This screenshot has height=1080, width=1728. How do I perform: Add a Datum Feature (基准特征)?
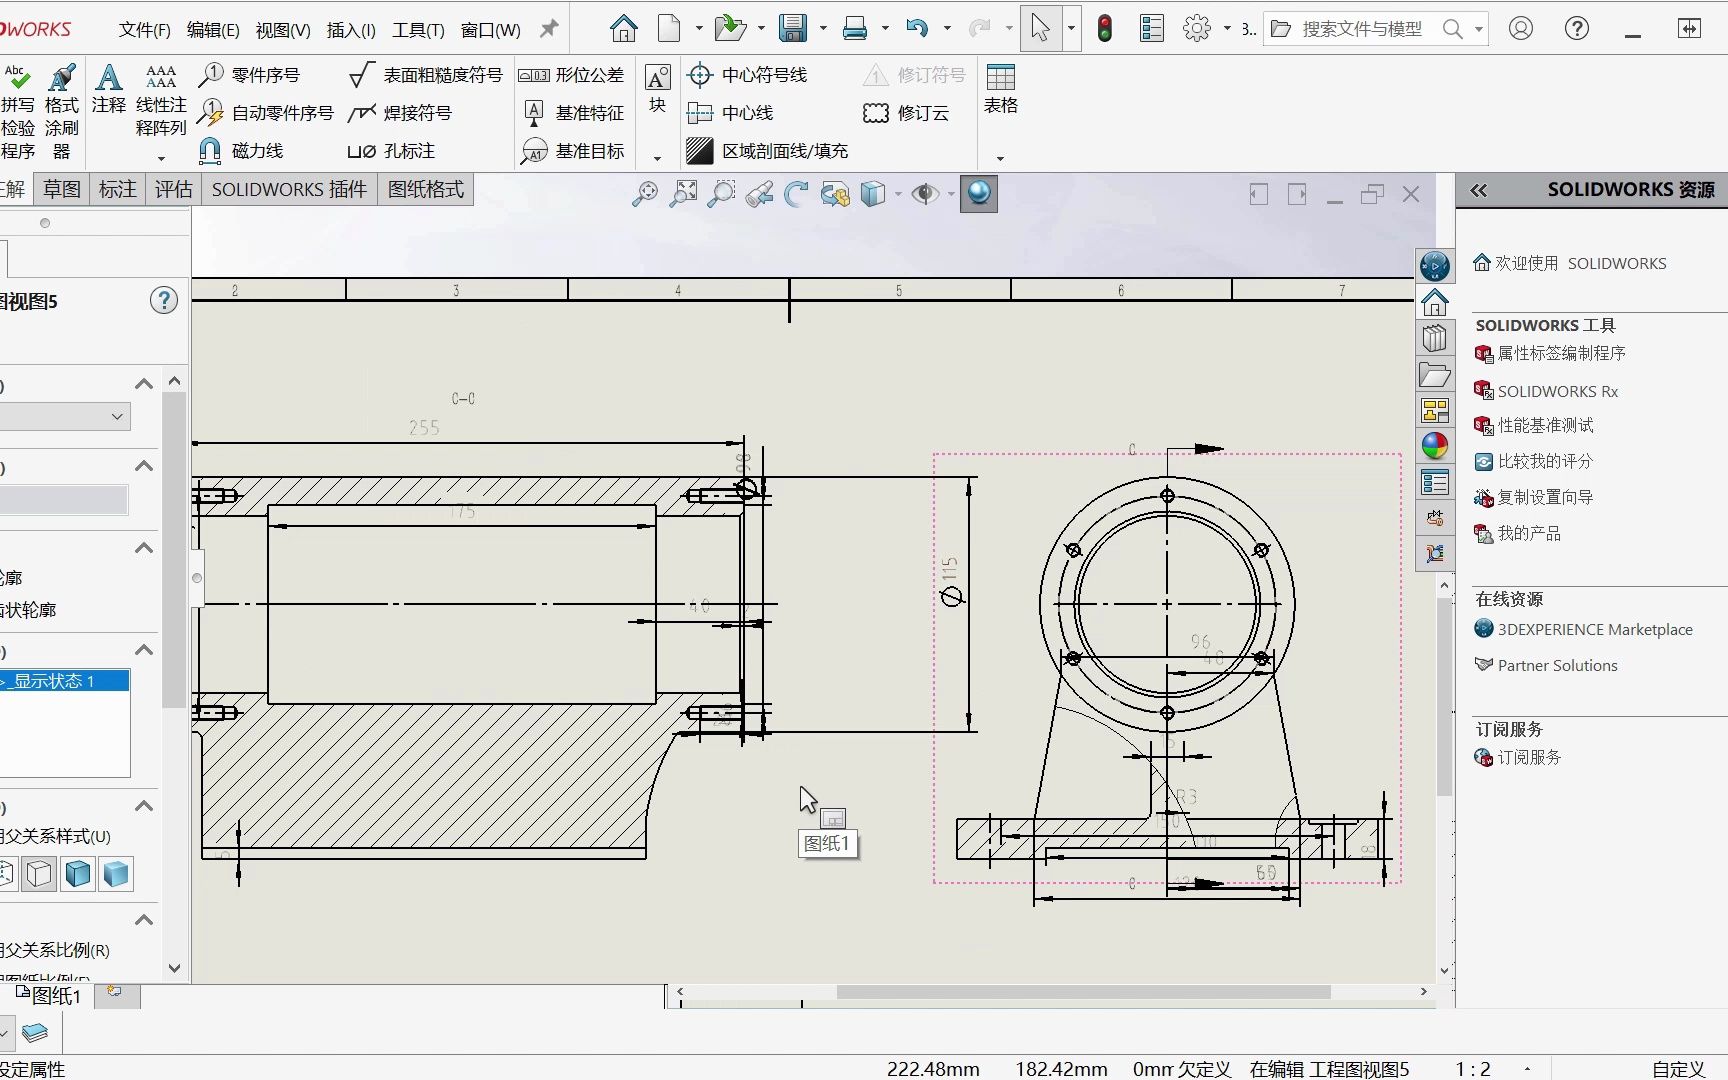coord(573,113)
